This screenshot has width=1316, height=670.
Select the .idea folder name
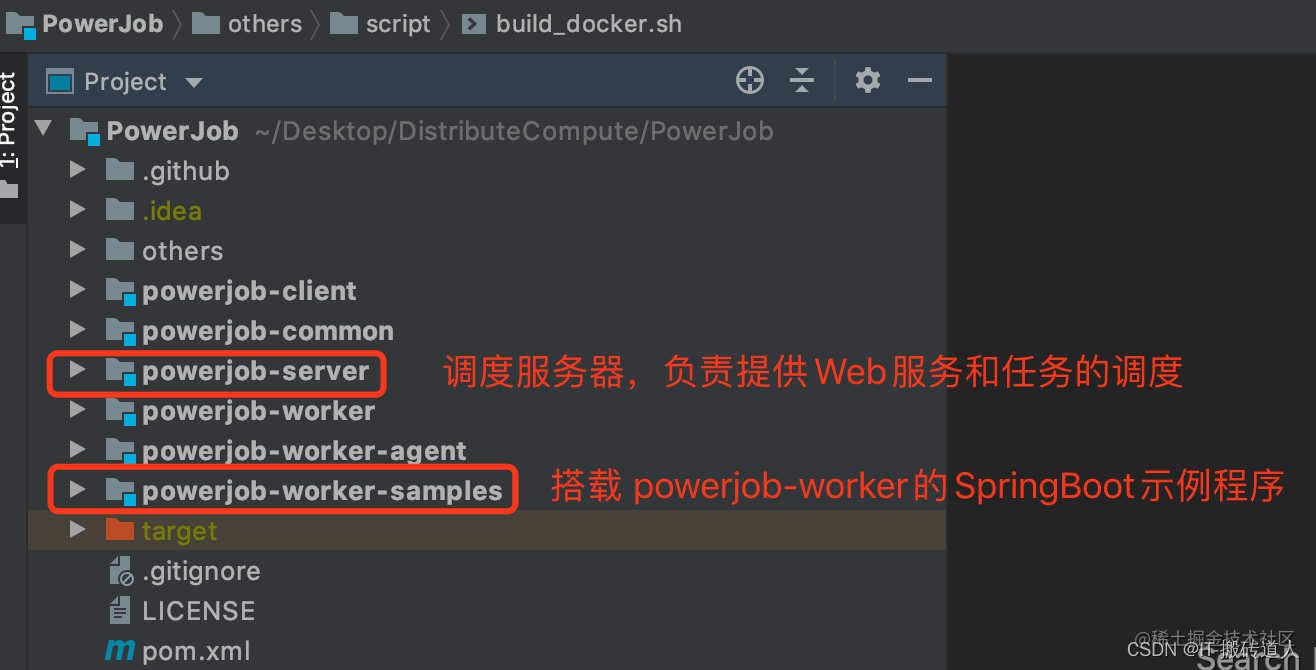tap(172, 211)
